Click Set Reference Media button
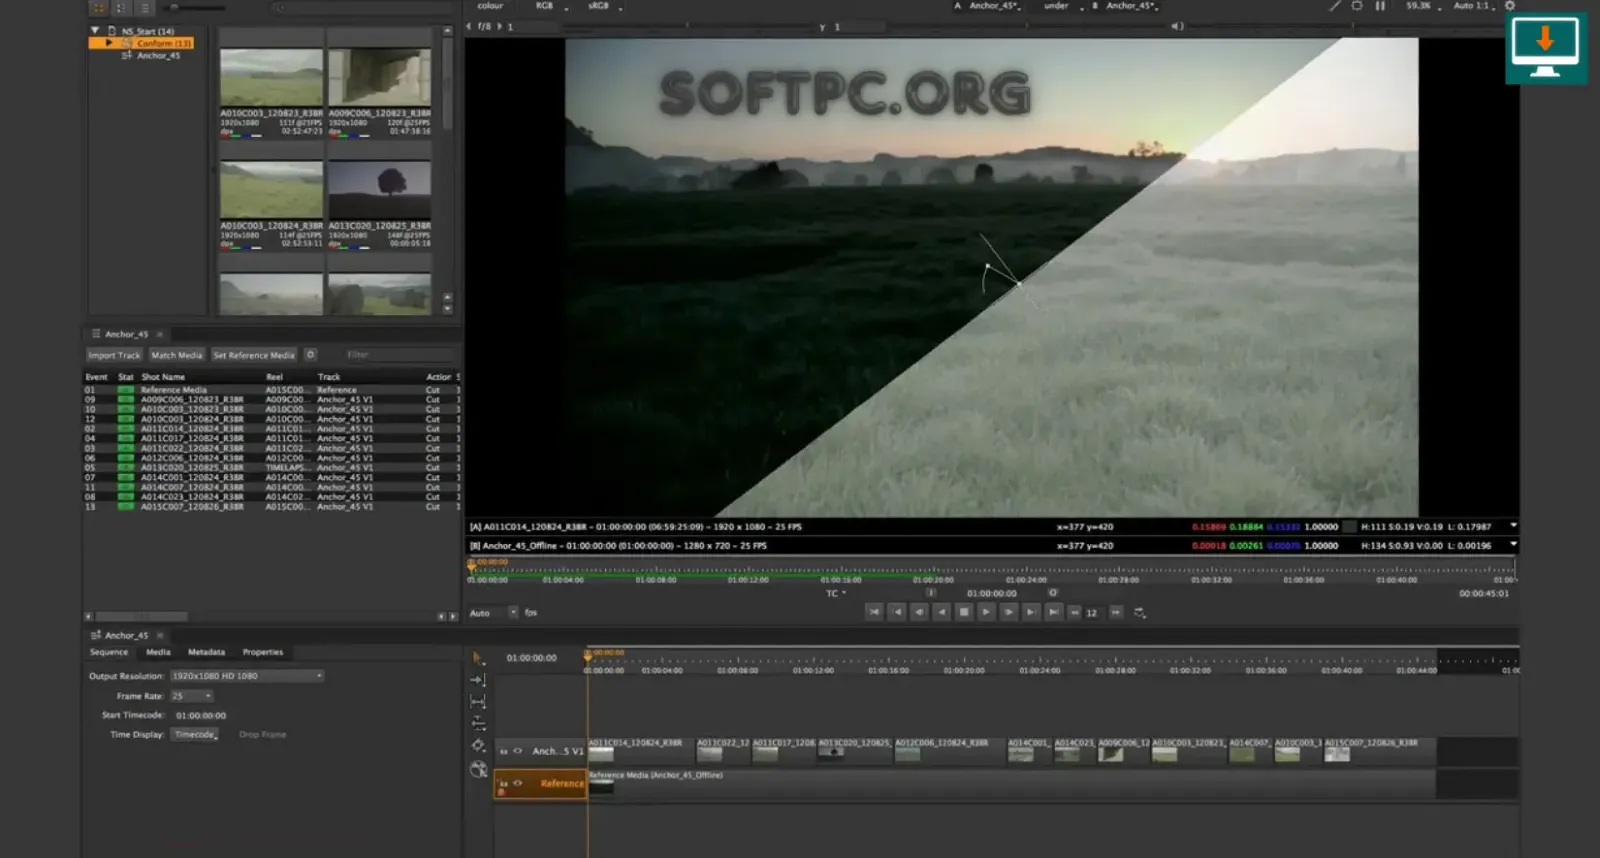 254,355
